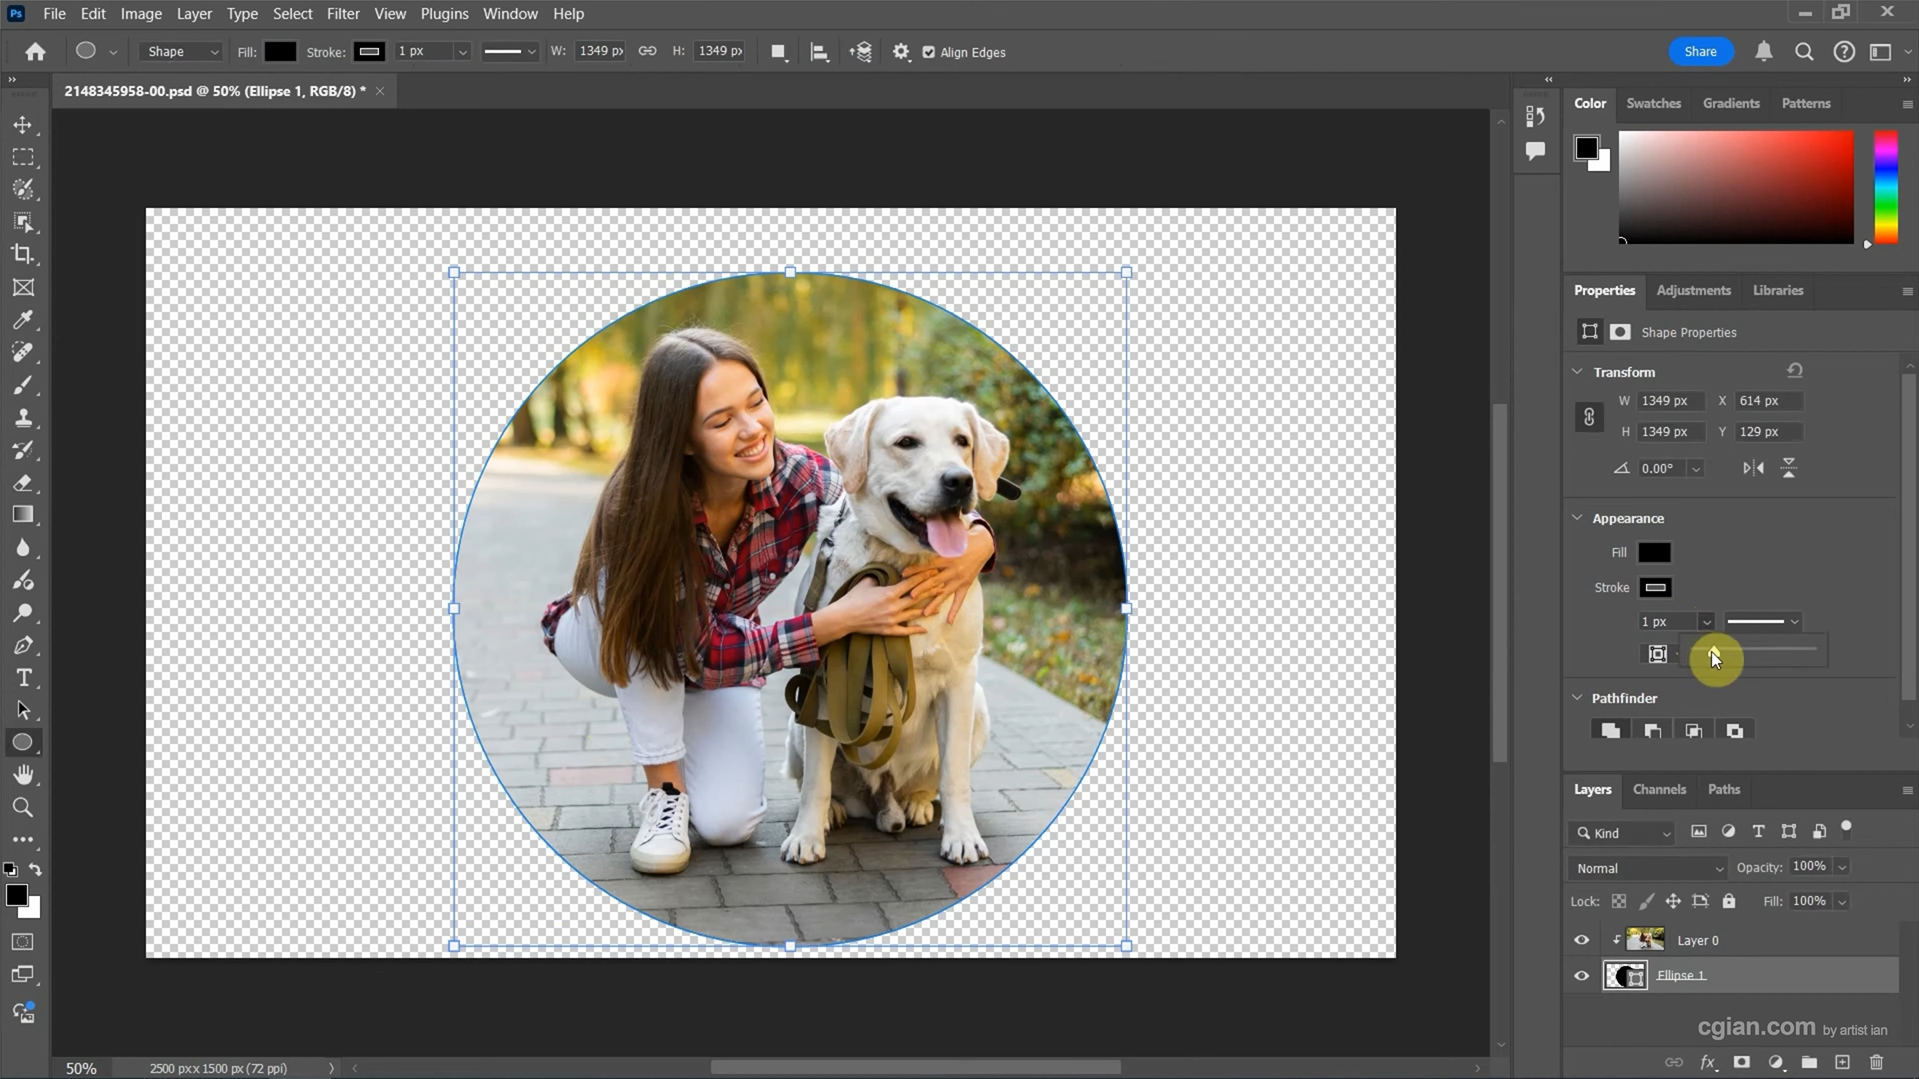Open the fx layer style menu
The height and width of the screenshot is (1079, 1919).
click(1708, 1062)
